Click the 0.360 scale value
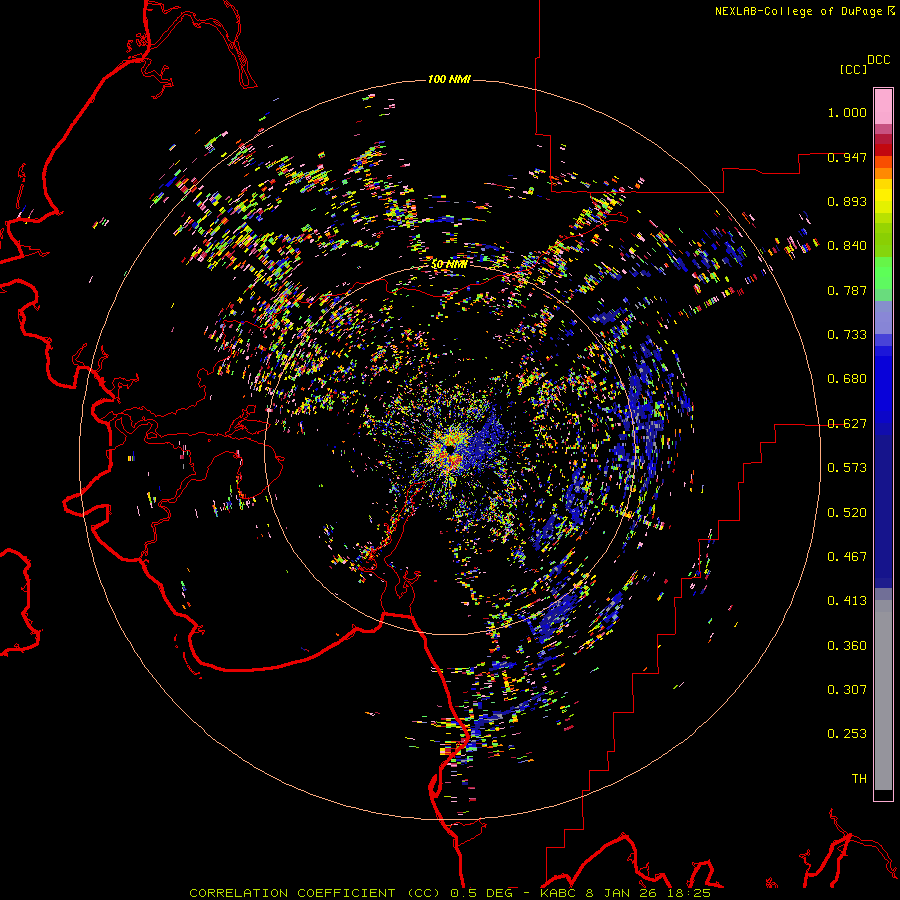The image size is (900, 900). click(847, 646)
